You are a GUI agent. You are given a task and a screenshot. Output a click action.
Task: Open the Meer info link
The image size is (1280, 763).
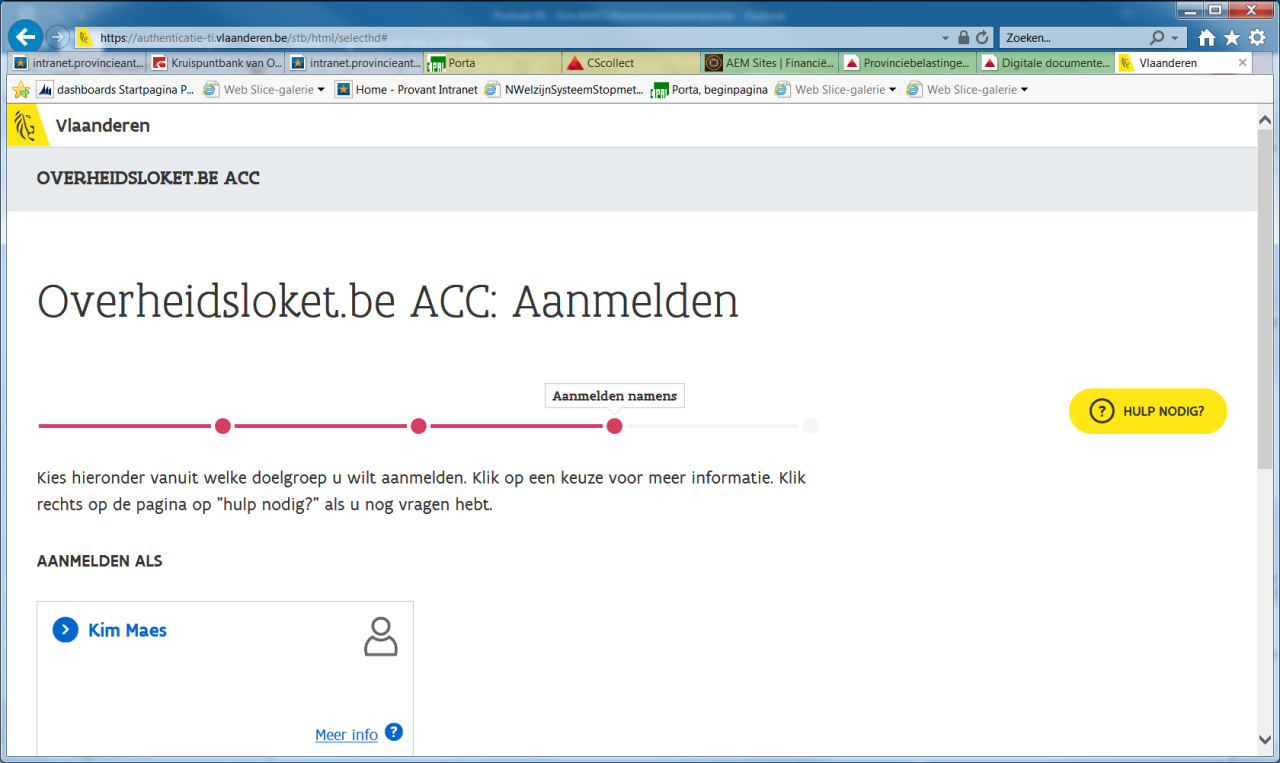pyautogui.click(x=346, y=735)
